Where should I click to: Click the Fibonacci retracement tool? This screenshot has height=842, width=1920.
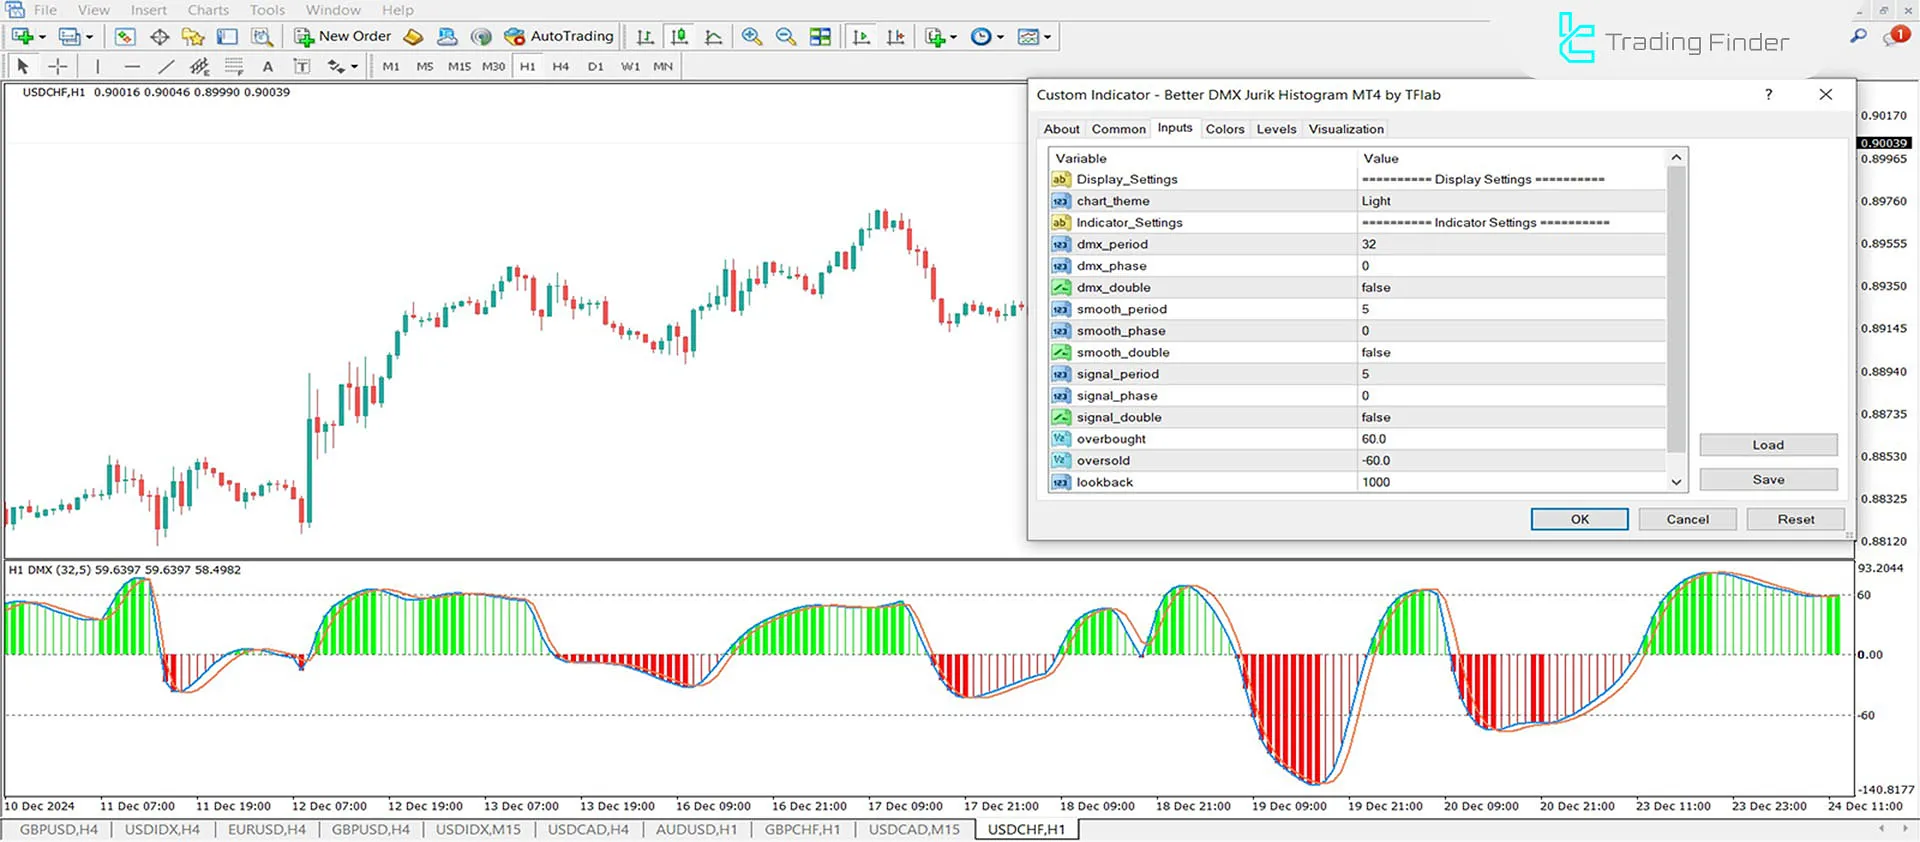pos(234,67)
